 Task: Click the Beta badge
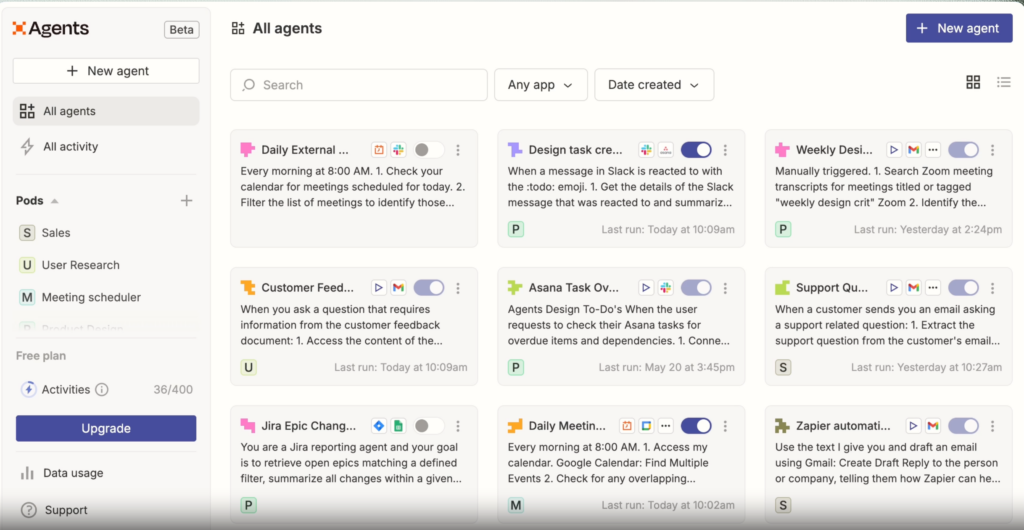pos(182,29)
